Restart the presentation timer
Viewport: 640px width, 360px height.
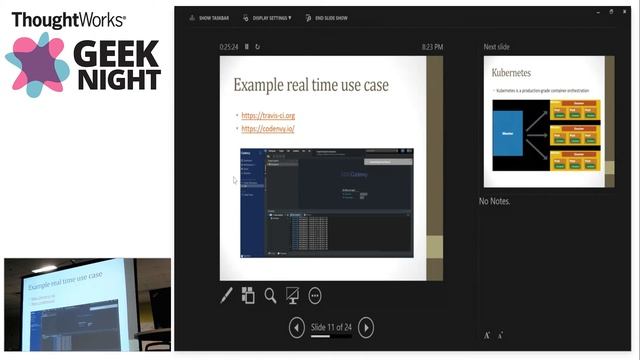pyautogui.click(x=258, y=47)
